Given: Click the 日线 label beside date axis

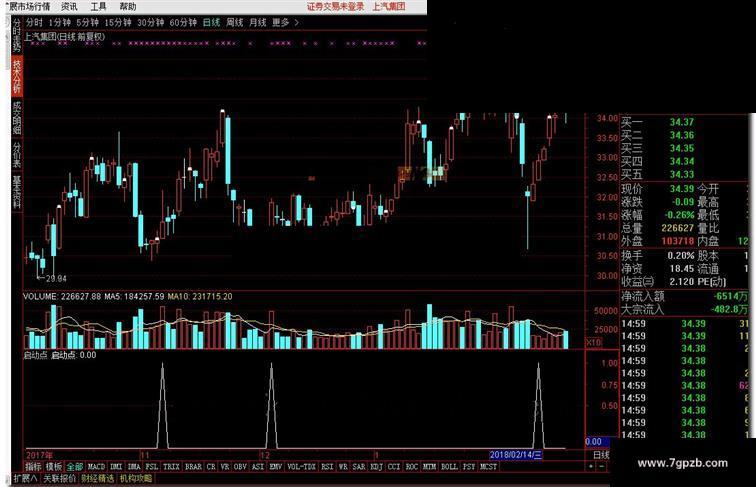Looking at the screenshot, I should click(601, 454).
